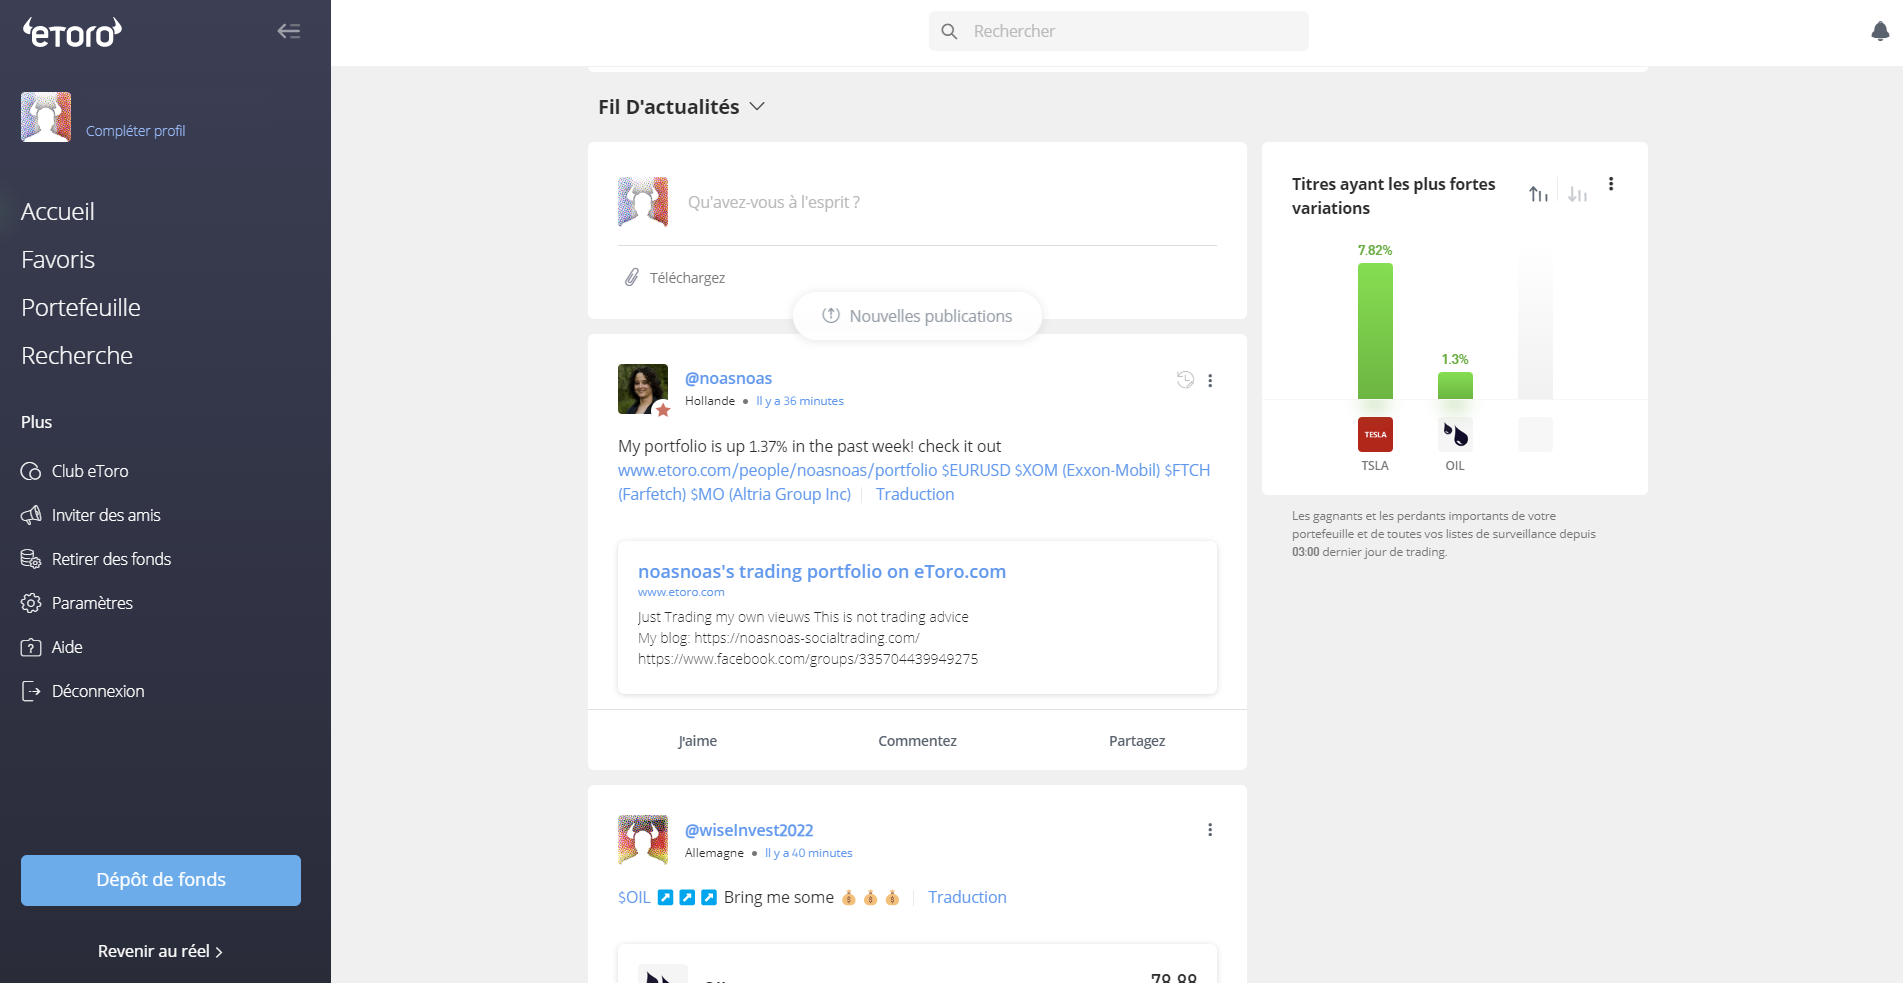
Task: Open the notifications bell
Action: point(1880,31)
